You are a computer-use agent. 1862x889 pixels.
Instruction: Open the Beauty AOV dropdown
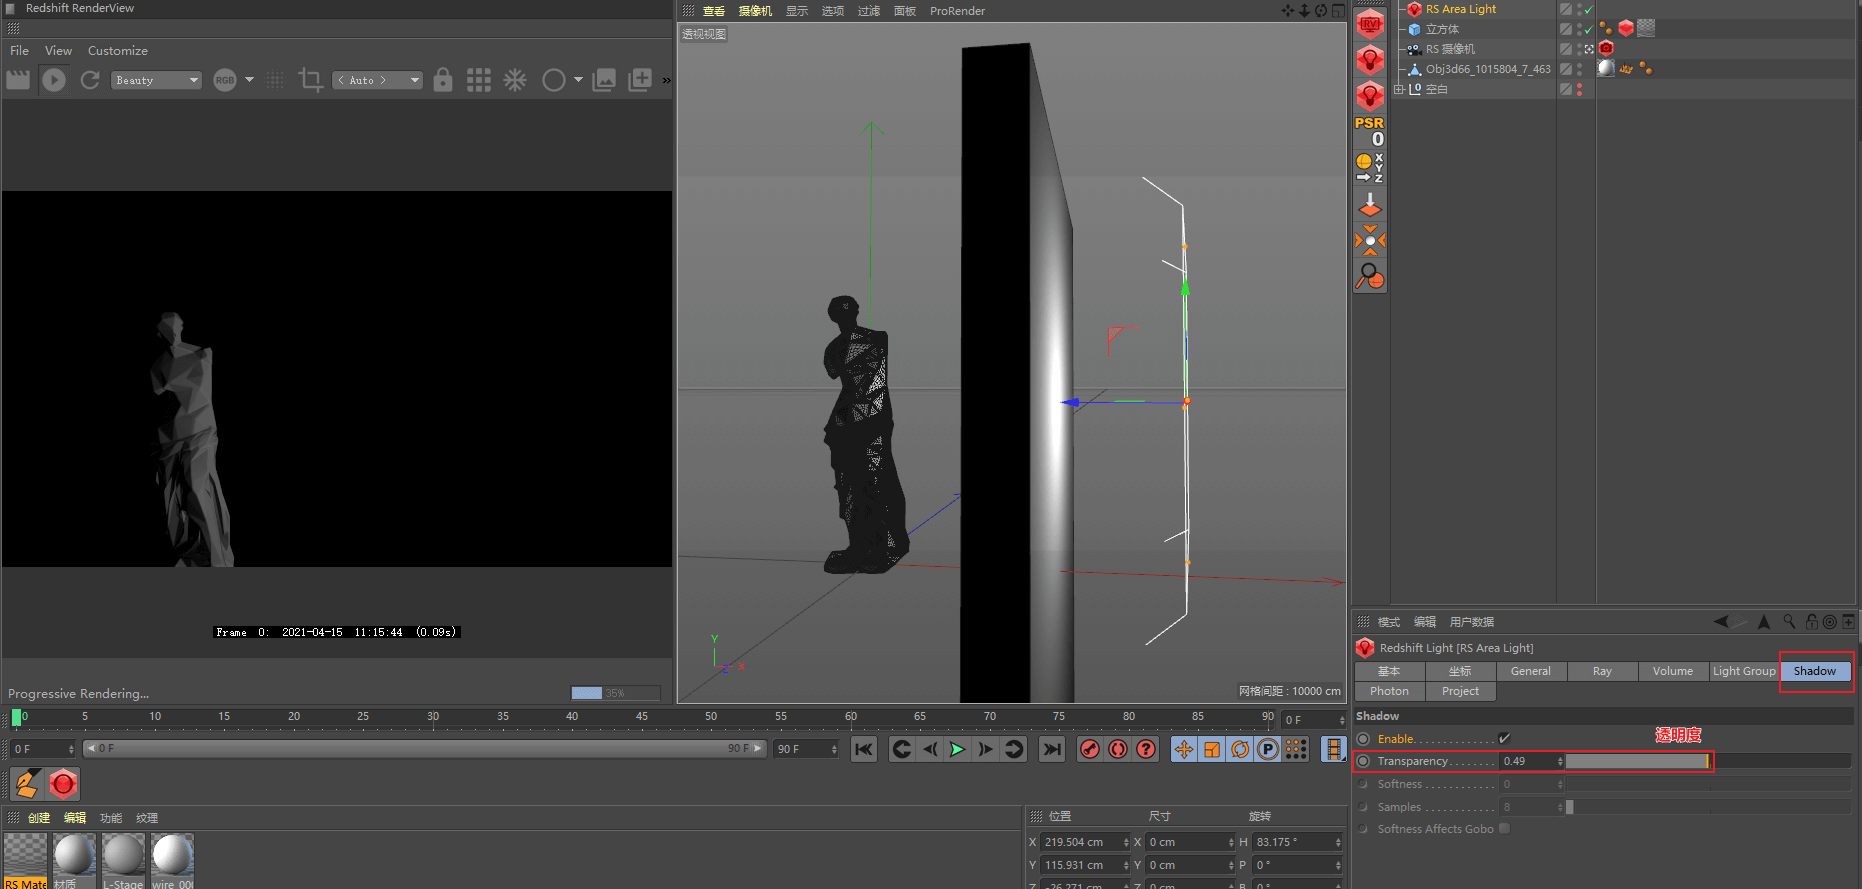157,80
